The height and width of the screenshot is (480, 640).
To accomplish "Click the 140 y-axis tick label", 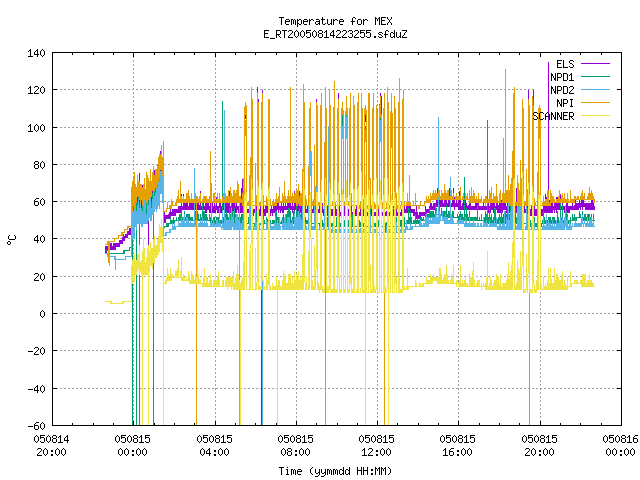I will click(36, 53).
